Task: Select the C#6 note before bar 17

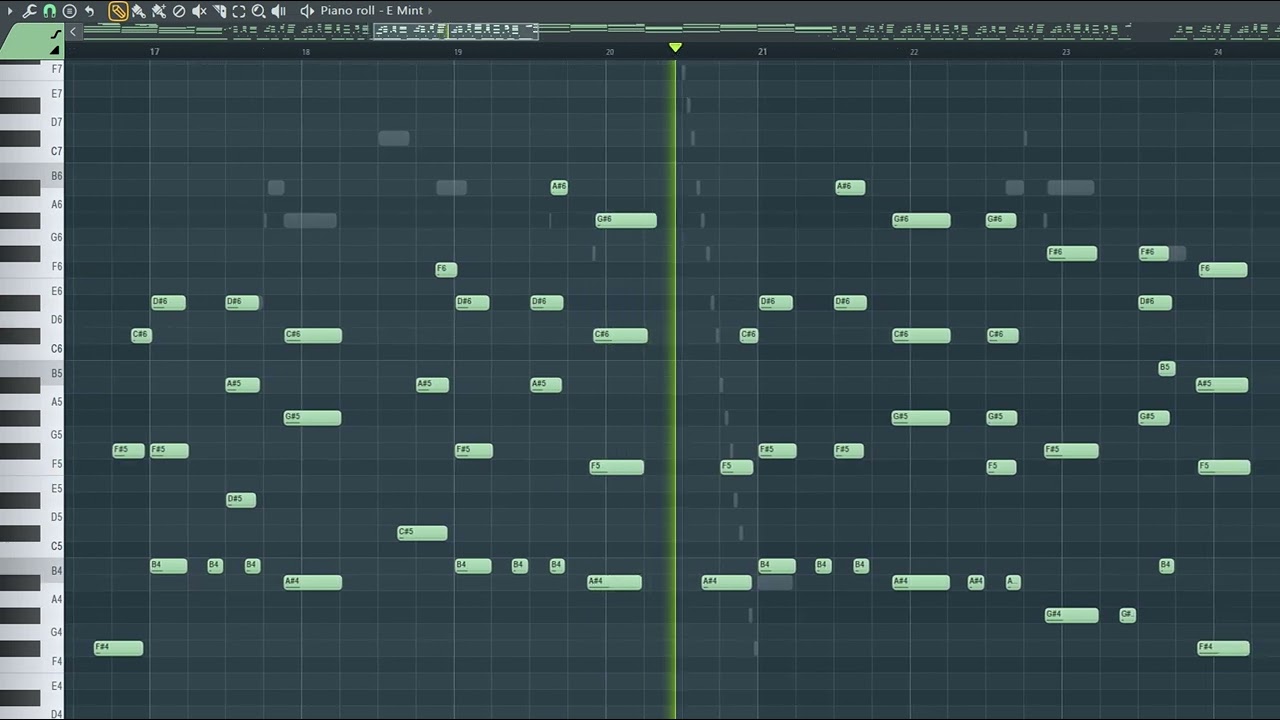Action: pyautogui.click(x=141, y=335)
